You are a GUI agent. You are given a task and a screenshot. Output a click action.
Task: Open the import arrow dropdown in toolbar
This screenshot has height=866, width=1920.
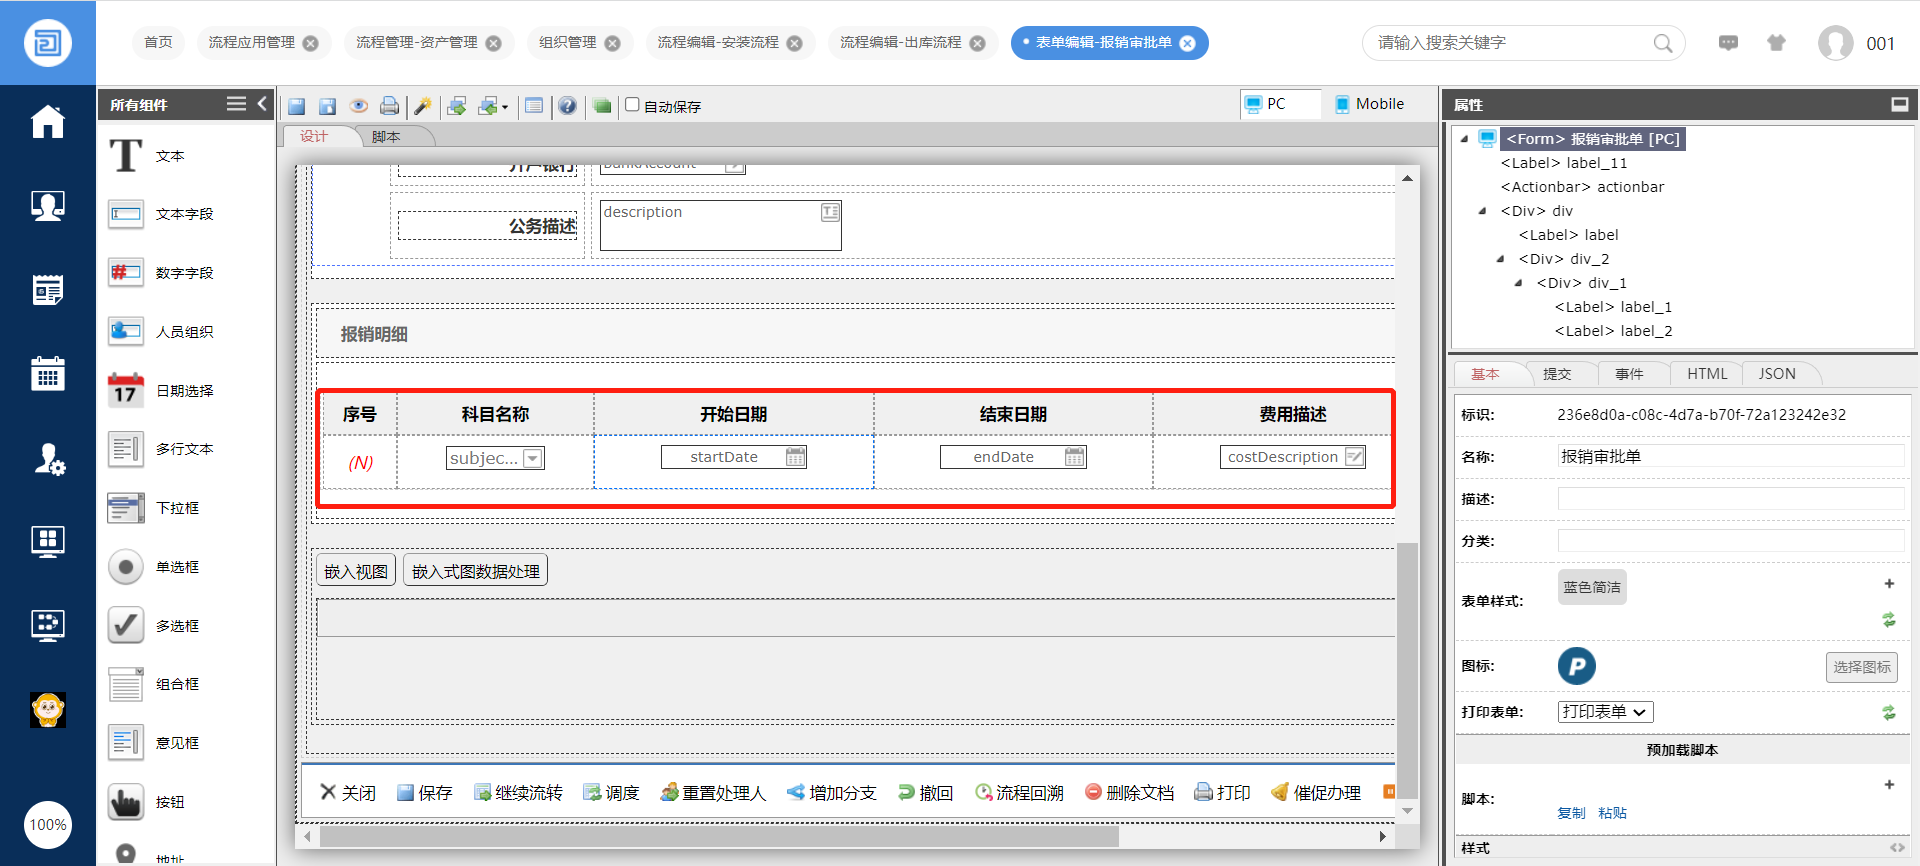tap(504, 107)
